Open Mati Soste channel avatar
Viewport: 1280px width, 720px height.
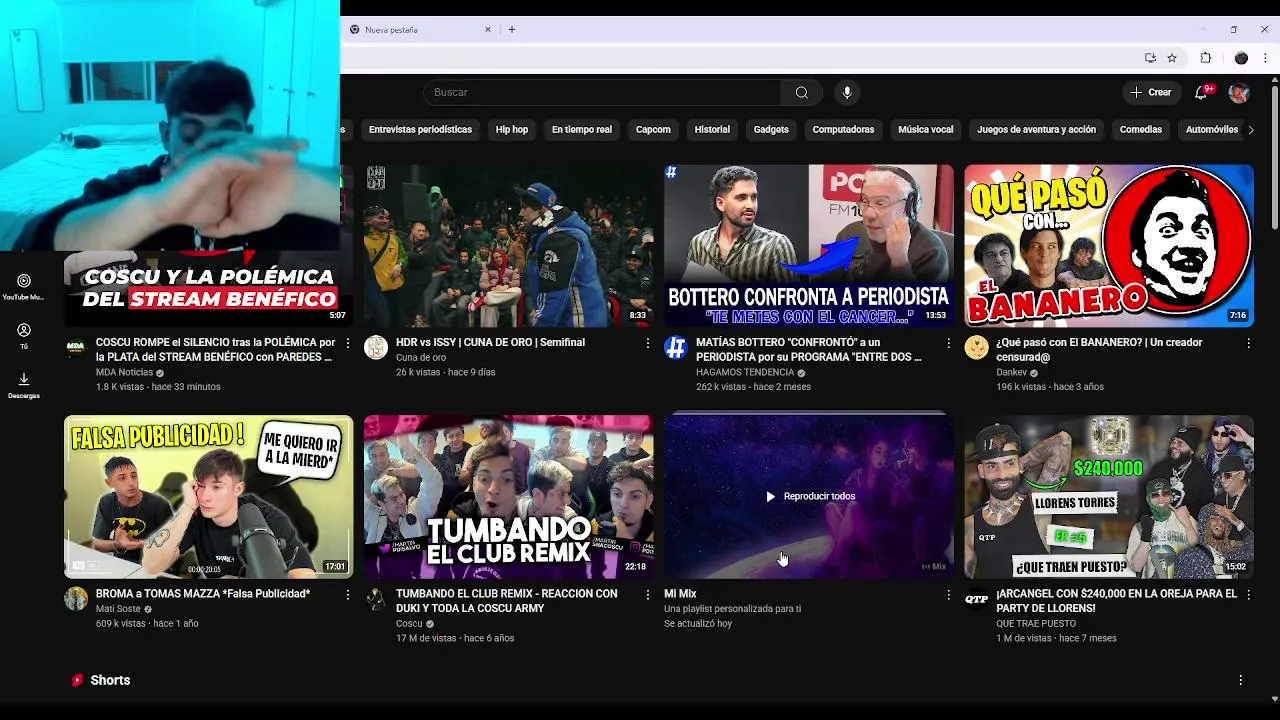coord(76,599)
